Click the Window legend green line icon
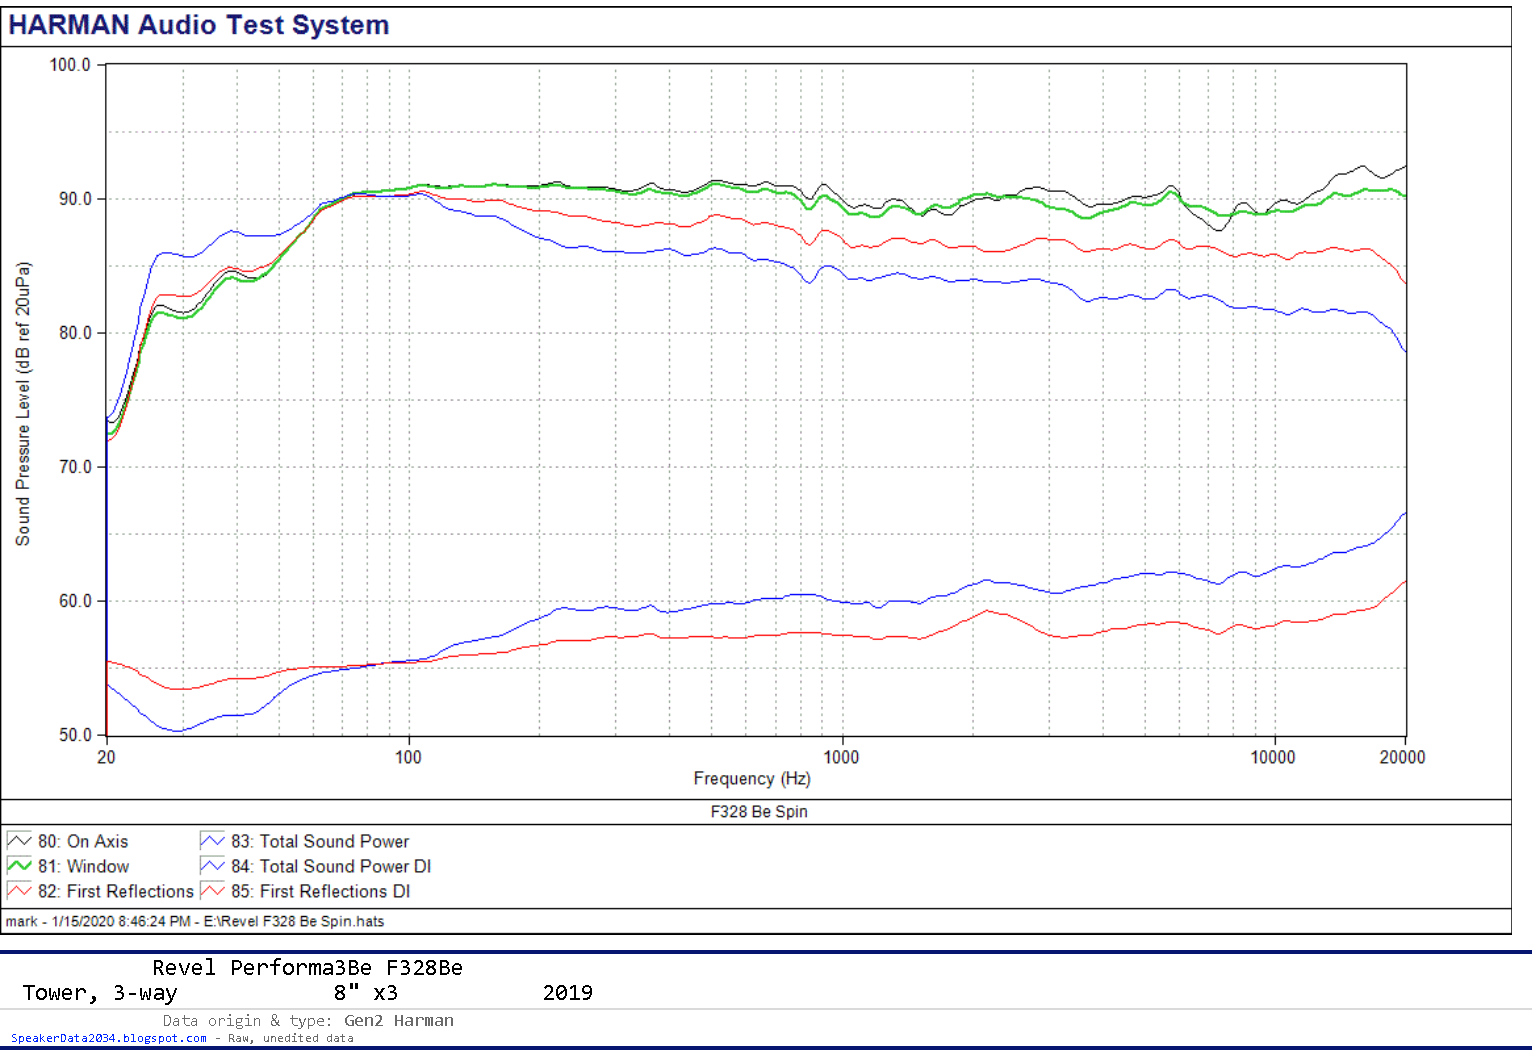This screenshot has width=1532, height=1050. [x=19, y=866]
